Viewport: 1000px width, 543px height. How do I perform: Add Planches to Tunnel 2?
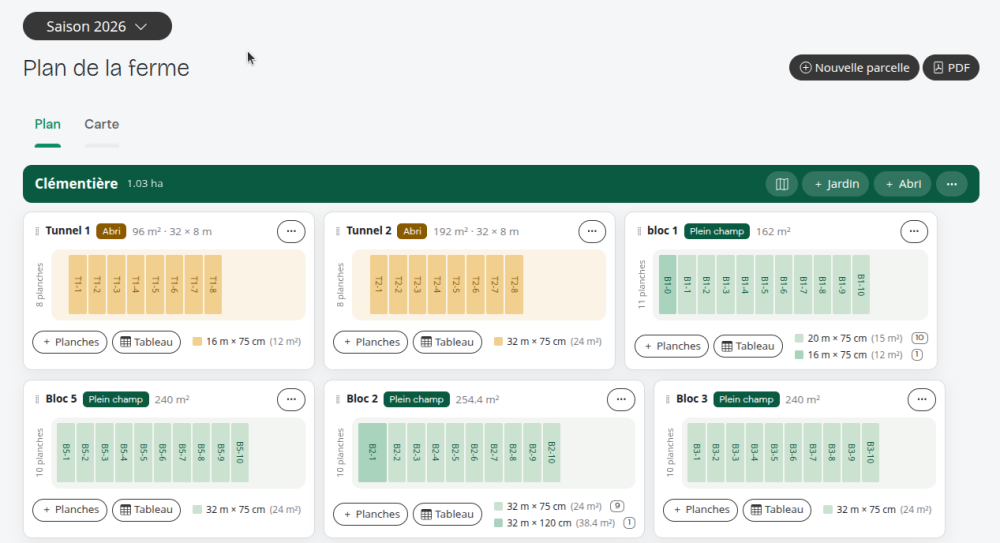(x=371, y=342)
